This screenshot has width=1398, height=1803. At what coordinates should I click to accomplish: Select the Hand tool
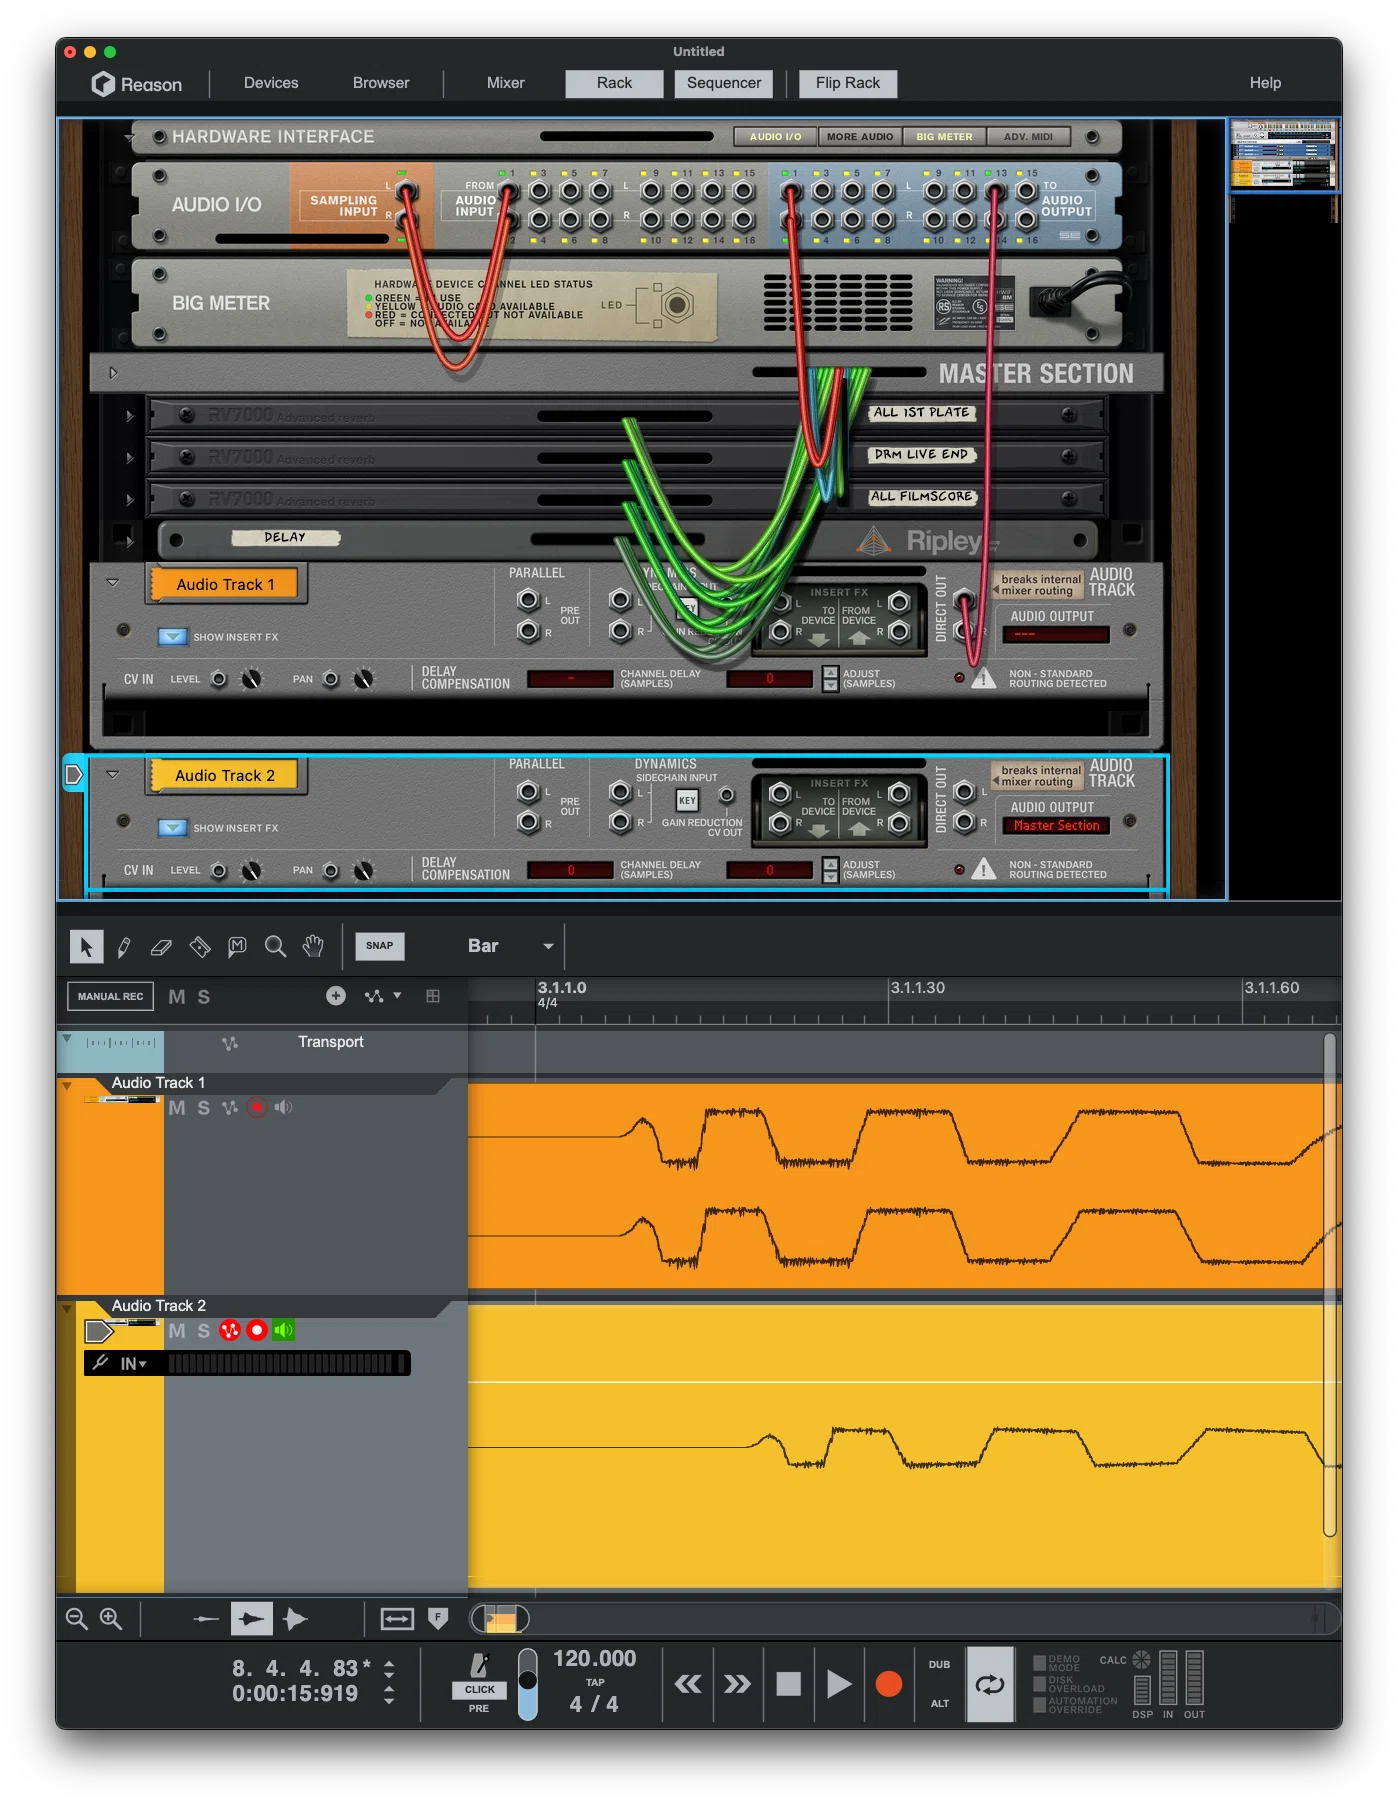coord(313,946)
